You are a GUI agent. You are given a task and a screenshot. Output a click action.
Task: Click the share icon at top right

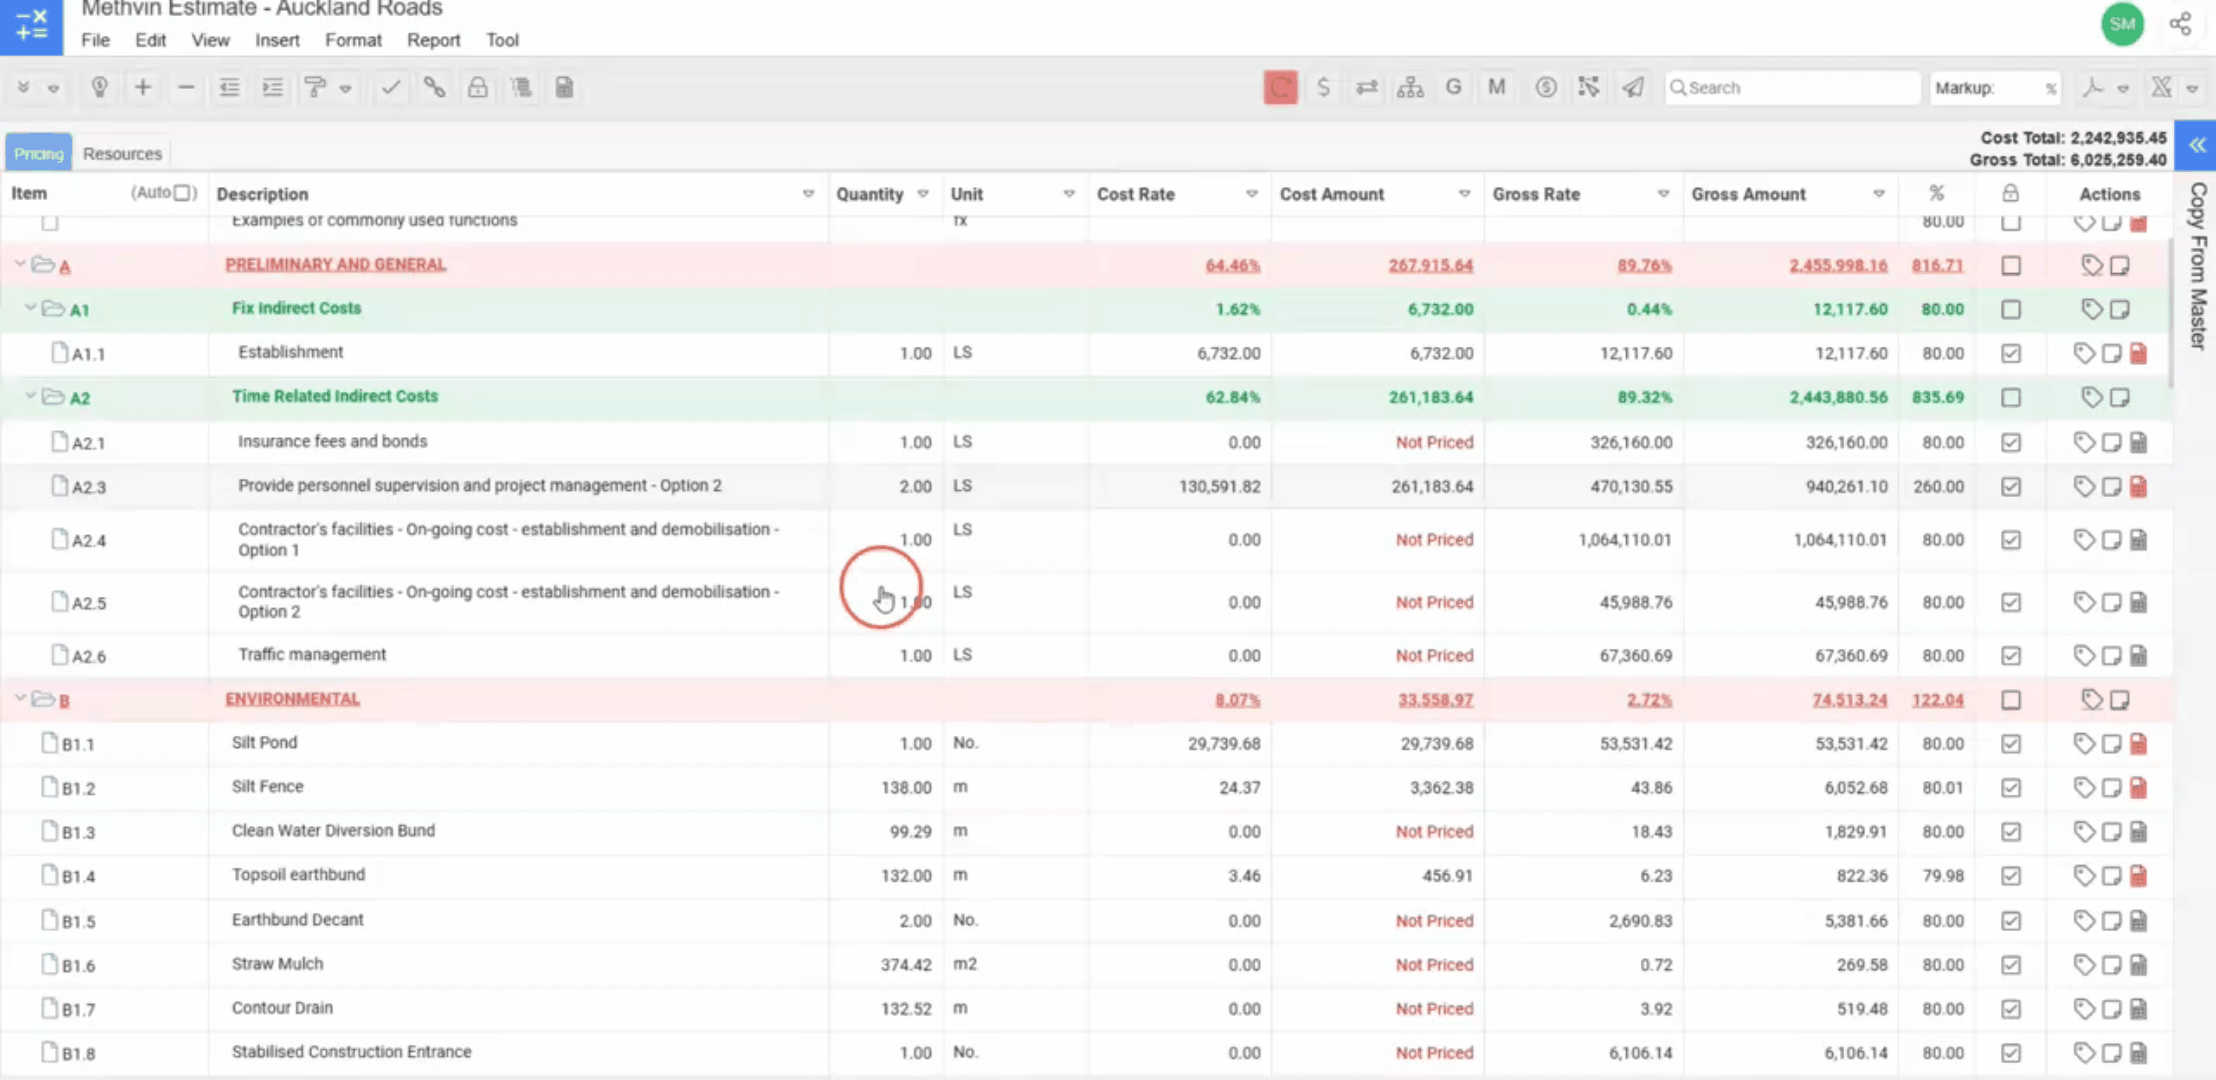[2180, 24]
